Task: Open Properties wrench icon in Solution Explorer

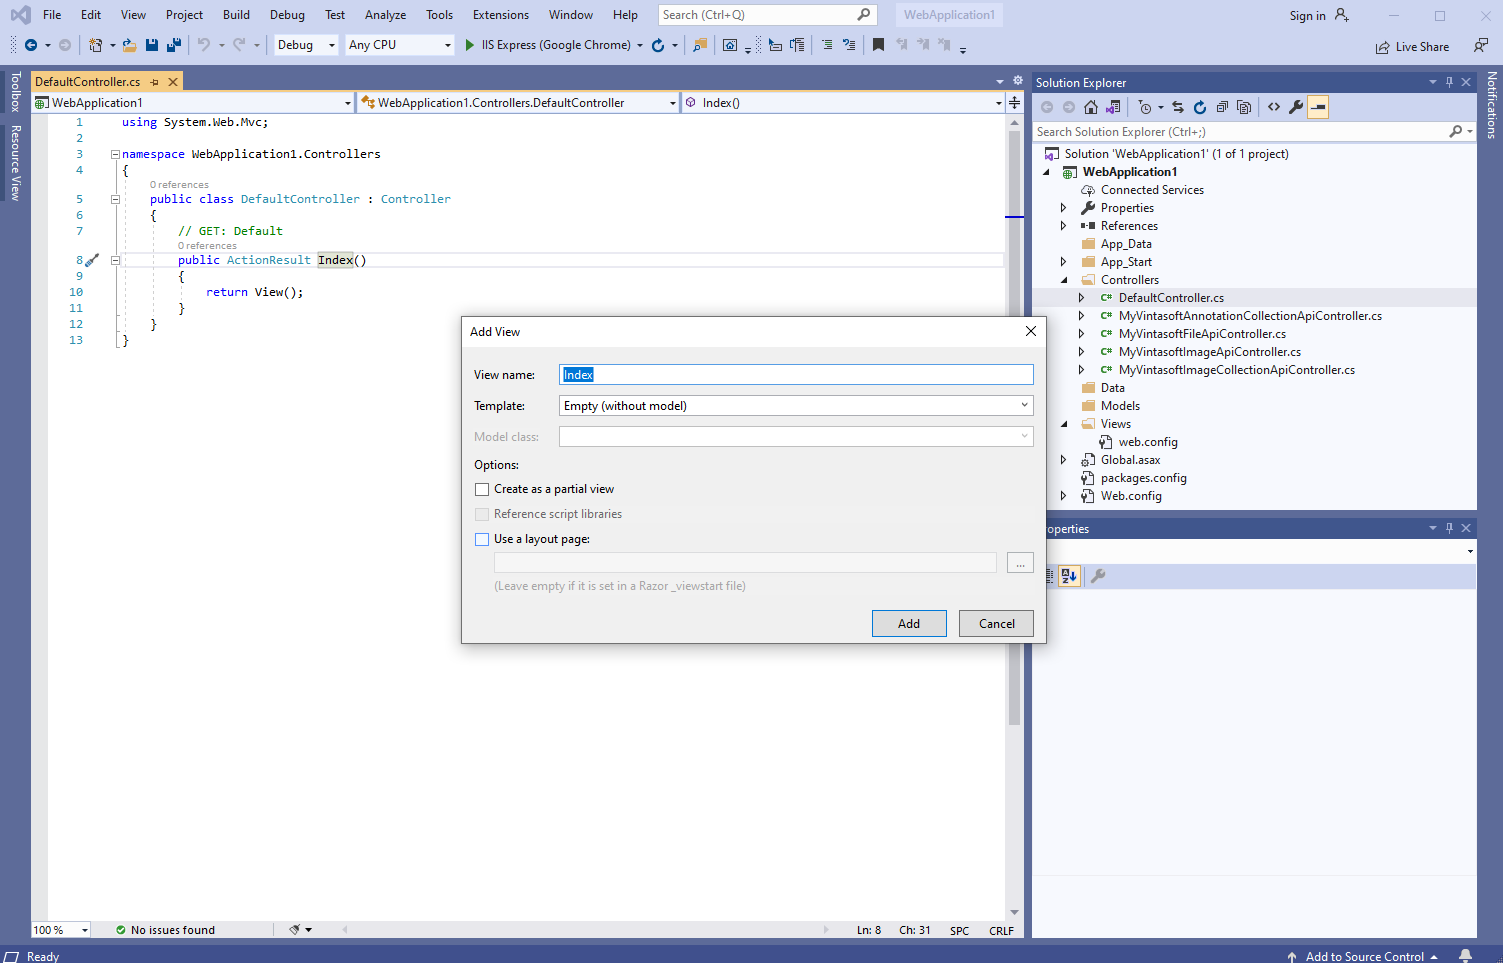Action: point(1296,107)
